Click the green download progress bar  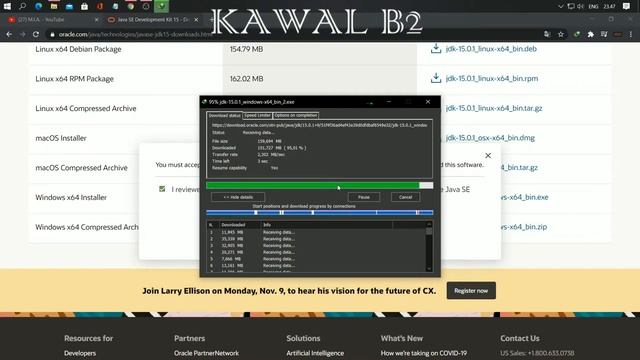320,185
